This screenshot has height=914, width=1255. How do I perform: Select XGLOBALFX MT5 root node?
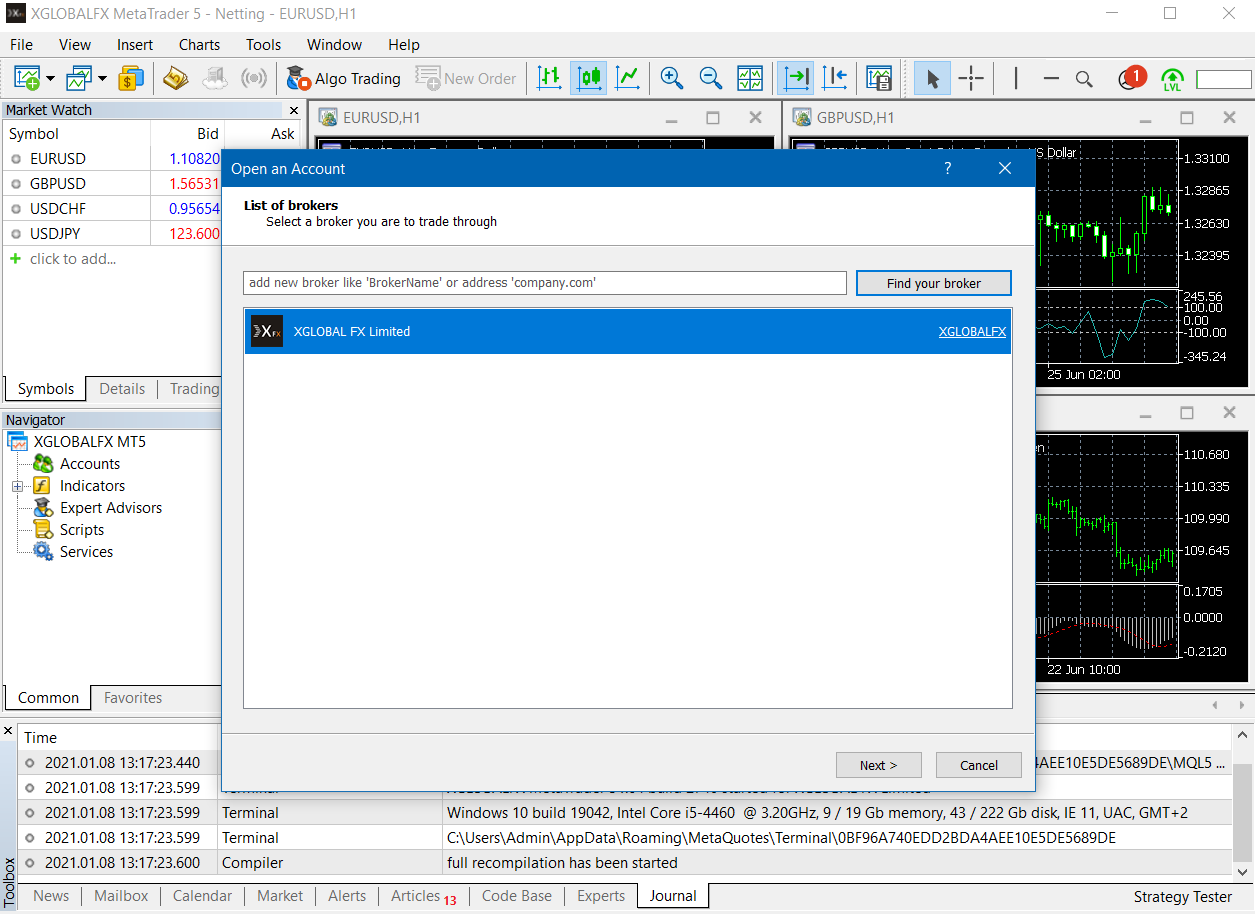89,441
